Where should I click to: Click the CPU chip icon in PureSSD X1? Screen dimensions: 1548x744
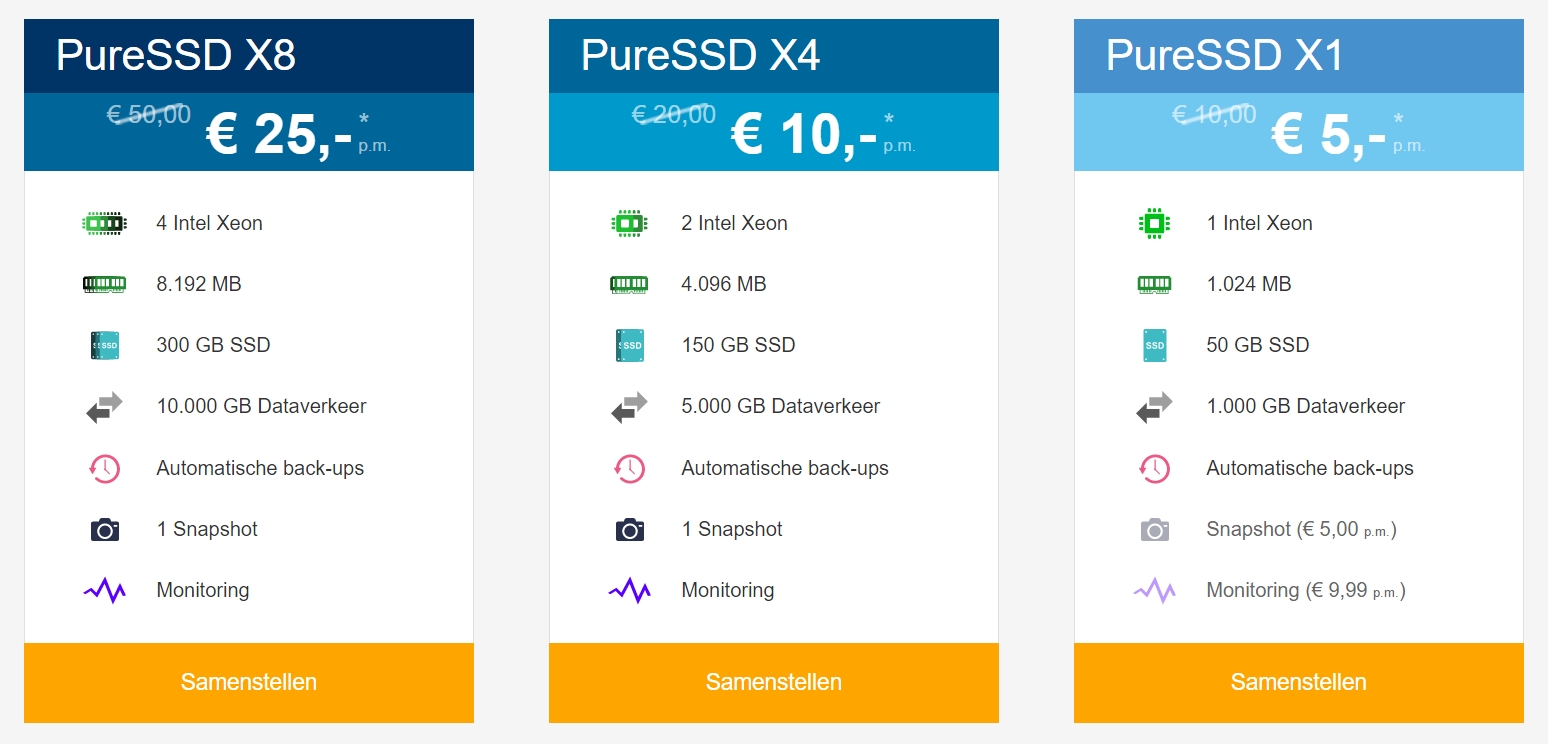1154,223
